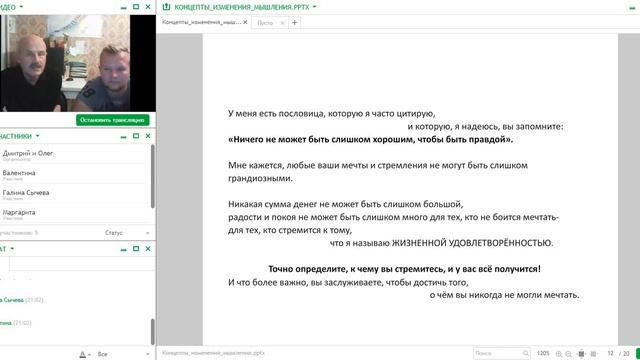The height and width of the screenshot is (360, 640).
Task: Open the Участники panel dropdown arrow
Action: (38, 136)
